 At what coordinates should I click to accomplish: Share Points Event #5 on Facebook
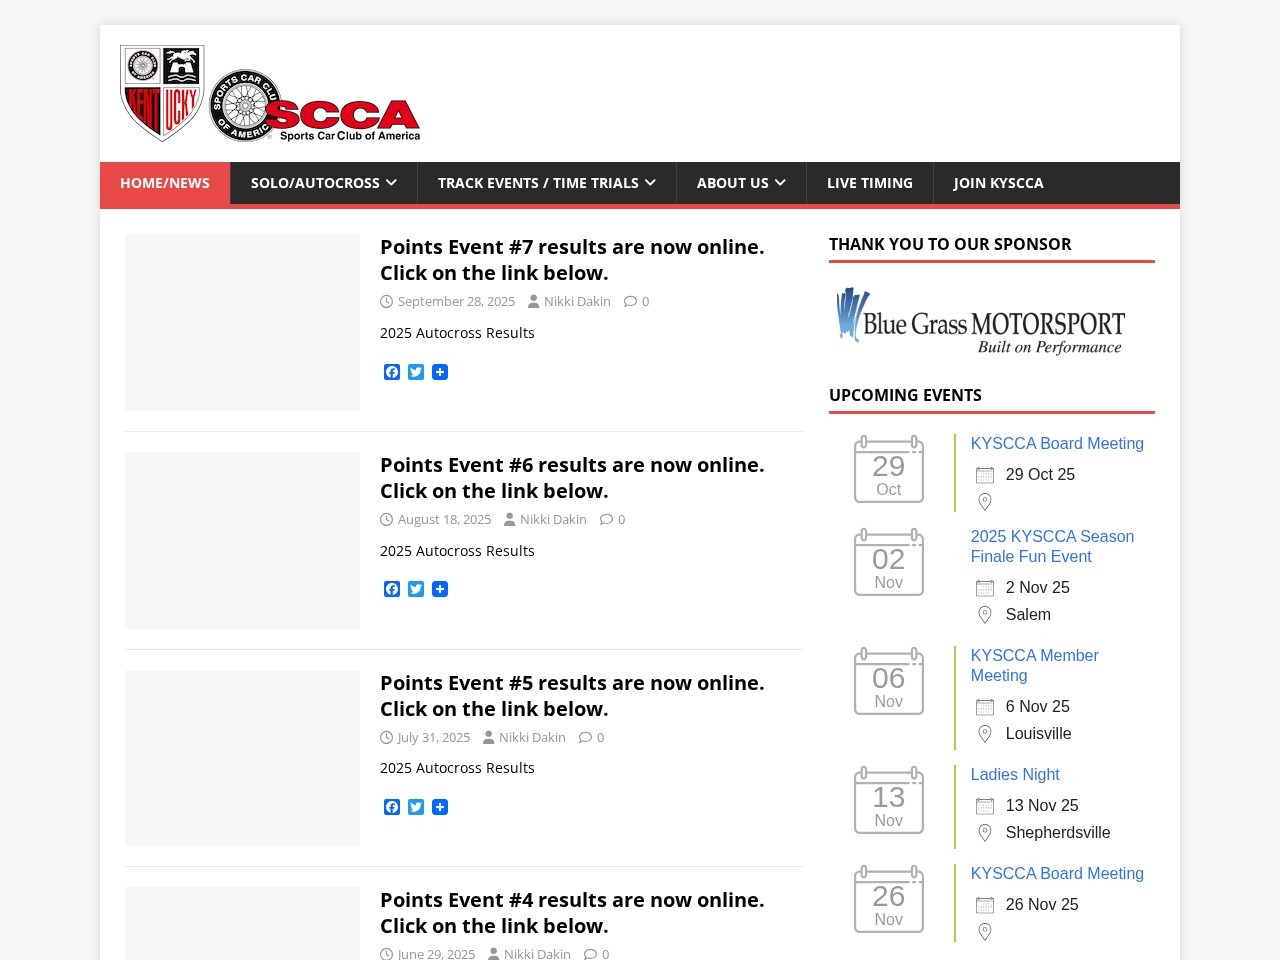click(392, 807)
